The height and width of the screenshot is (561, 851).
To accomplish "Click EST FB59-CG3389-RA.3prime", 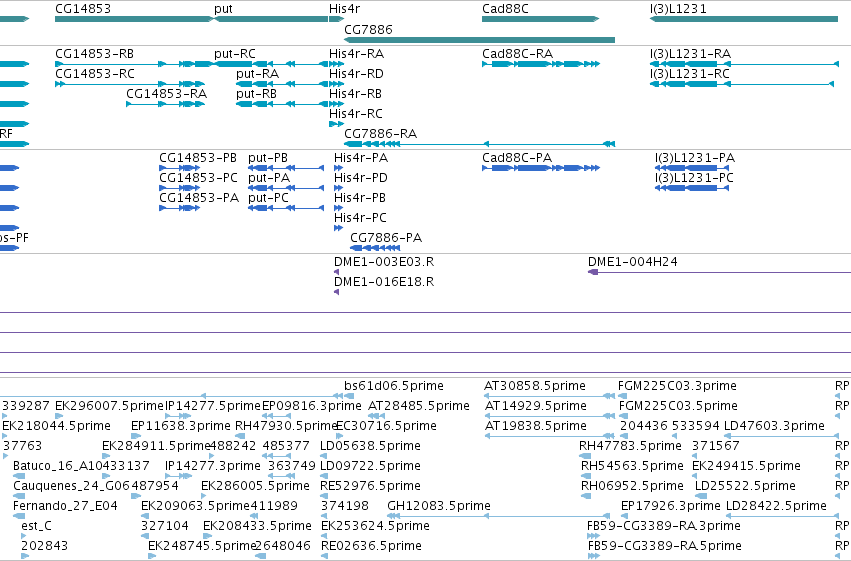I will point(593,536).
